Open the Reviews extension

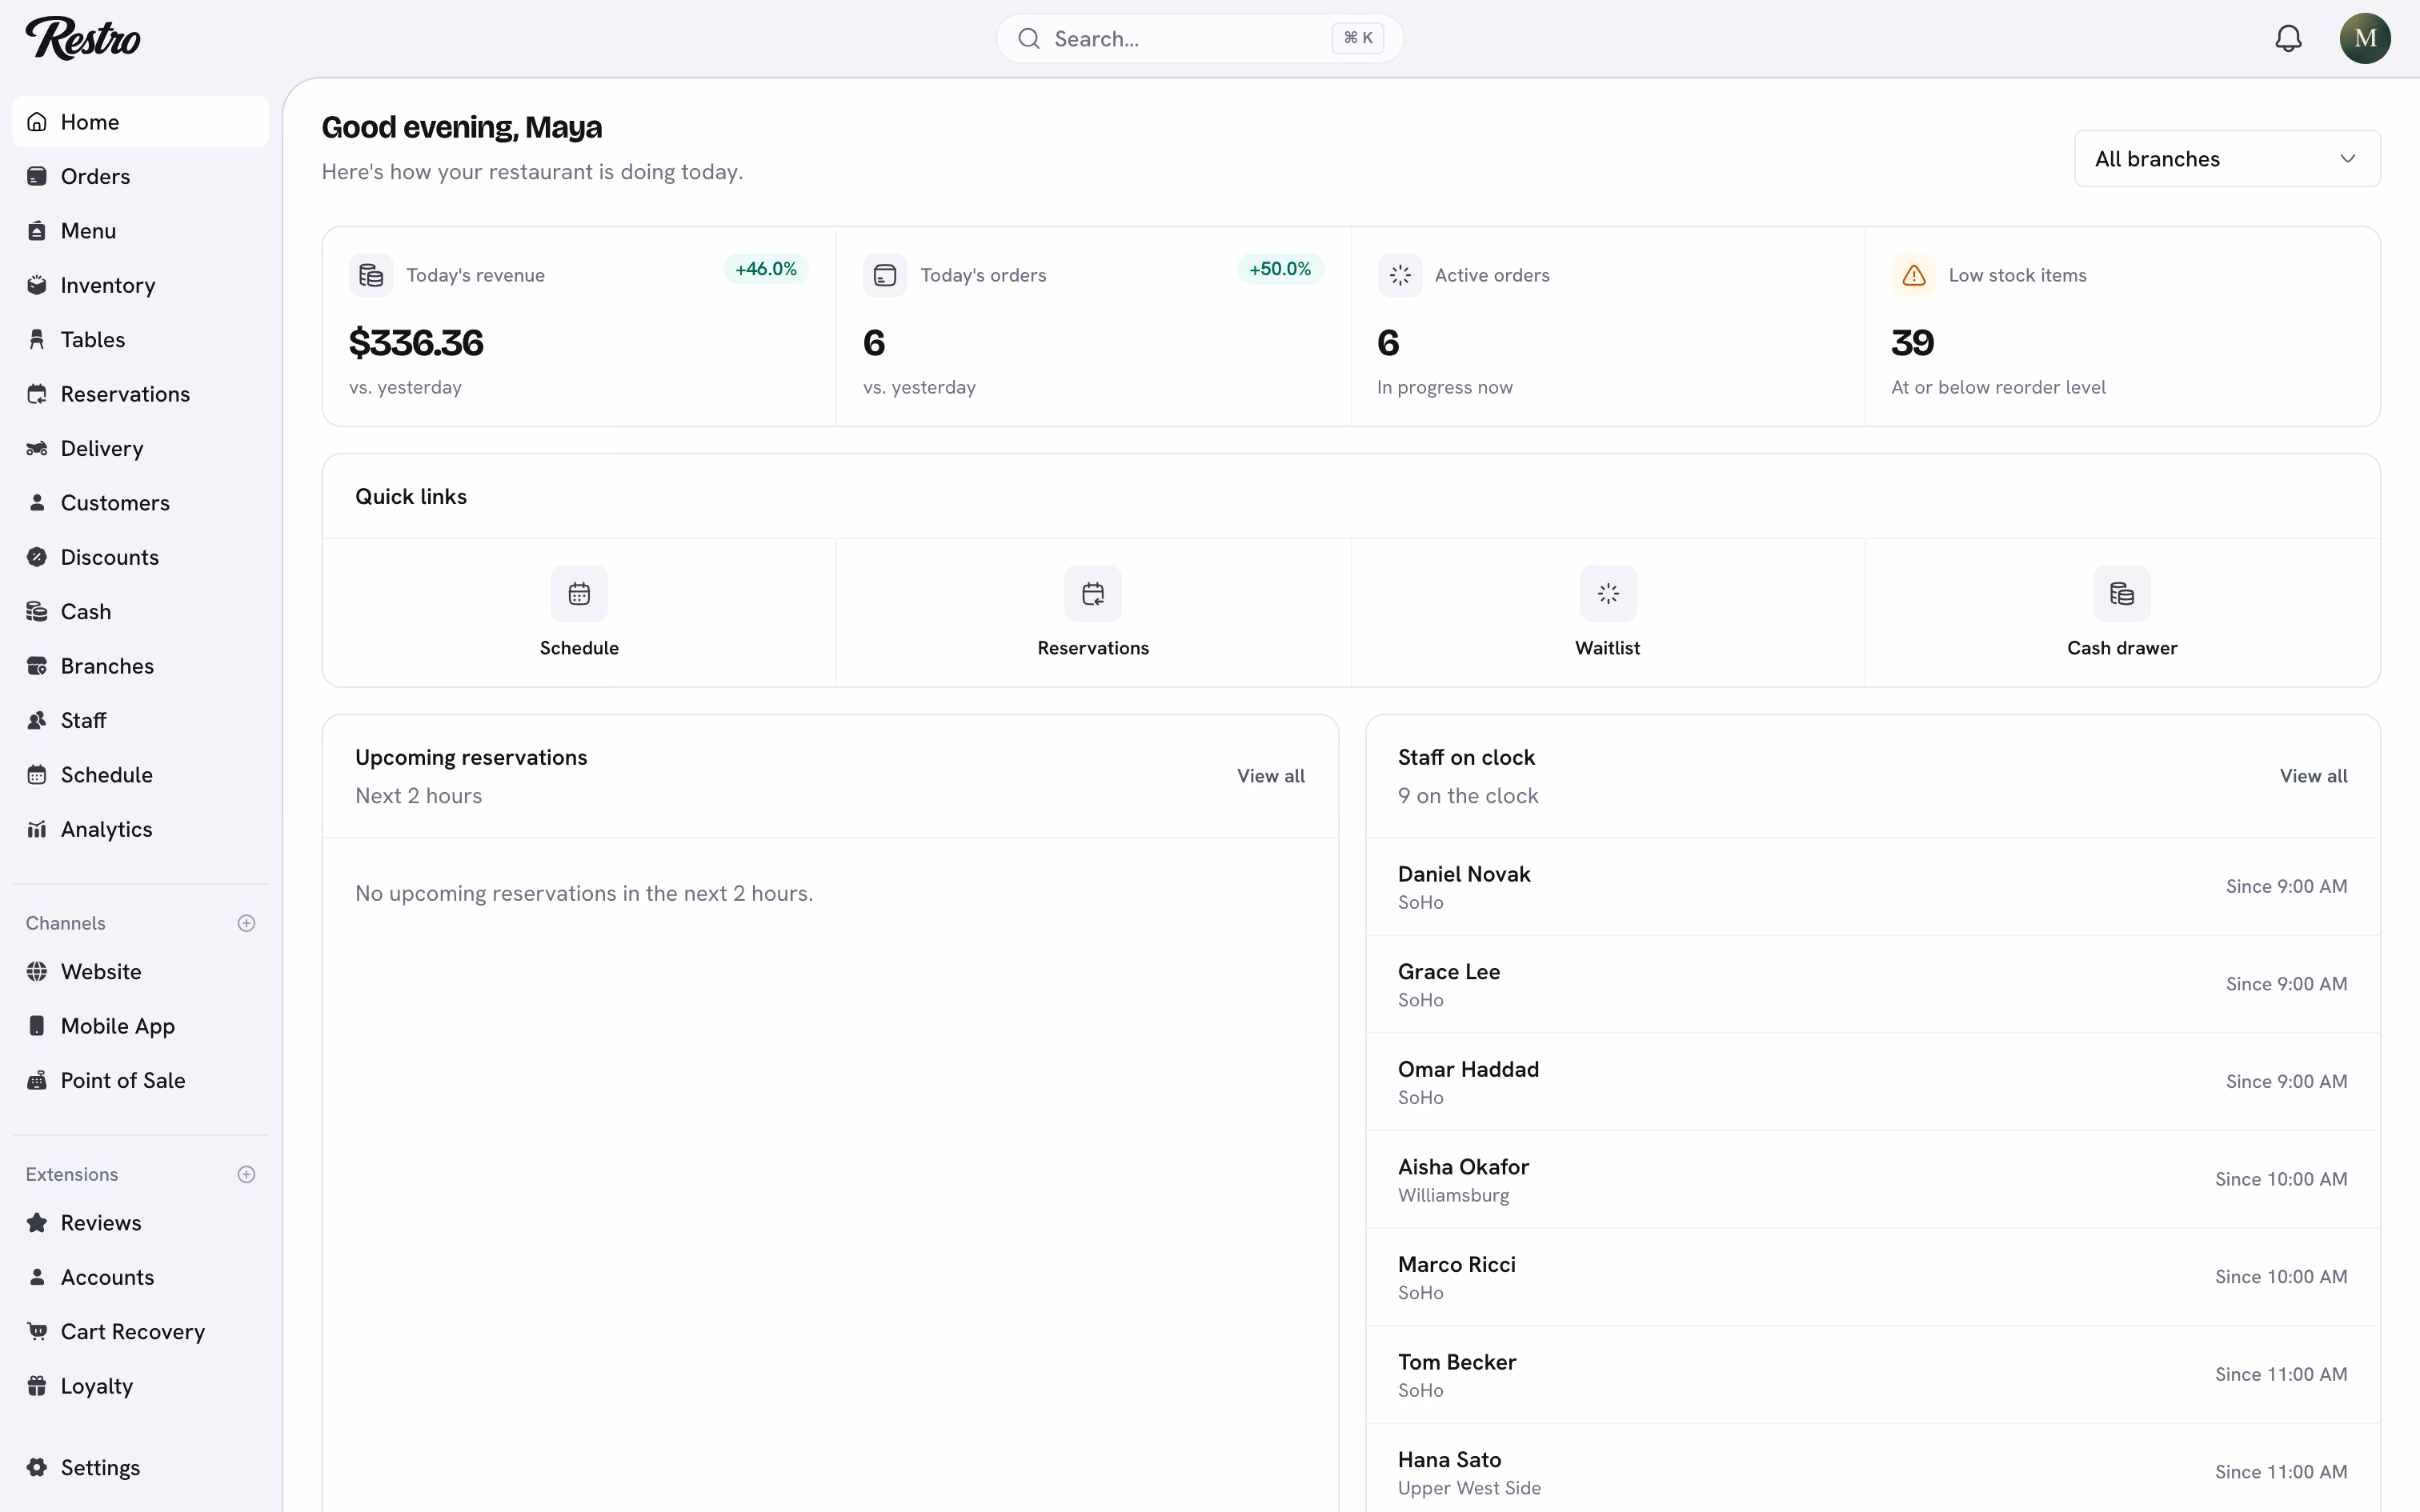(141, 1223)
